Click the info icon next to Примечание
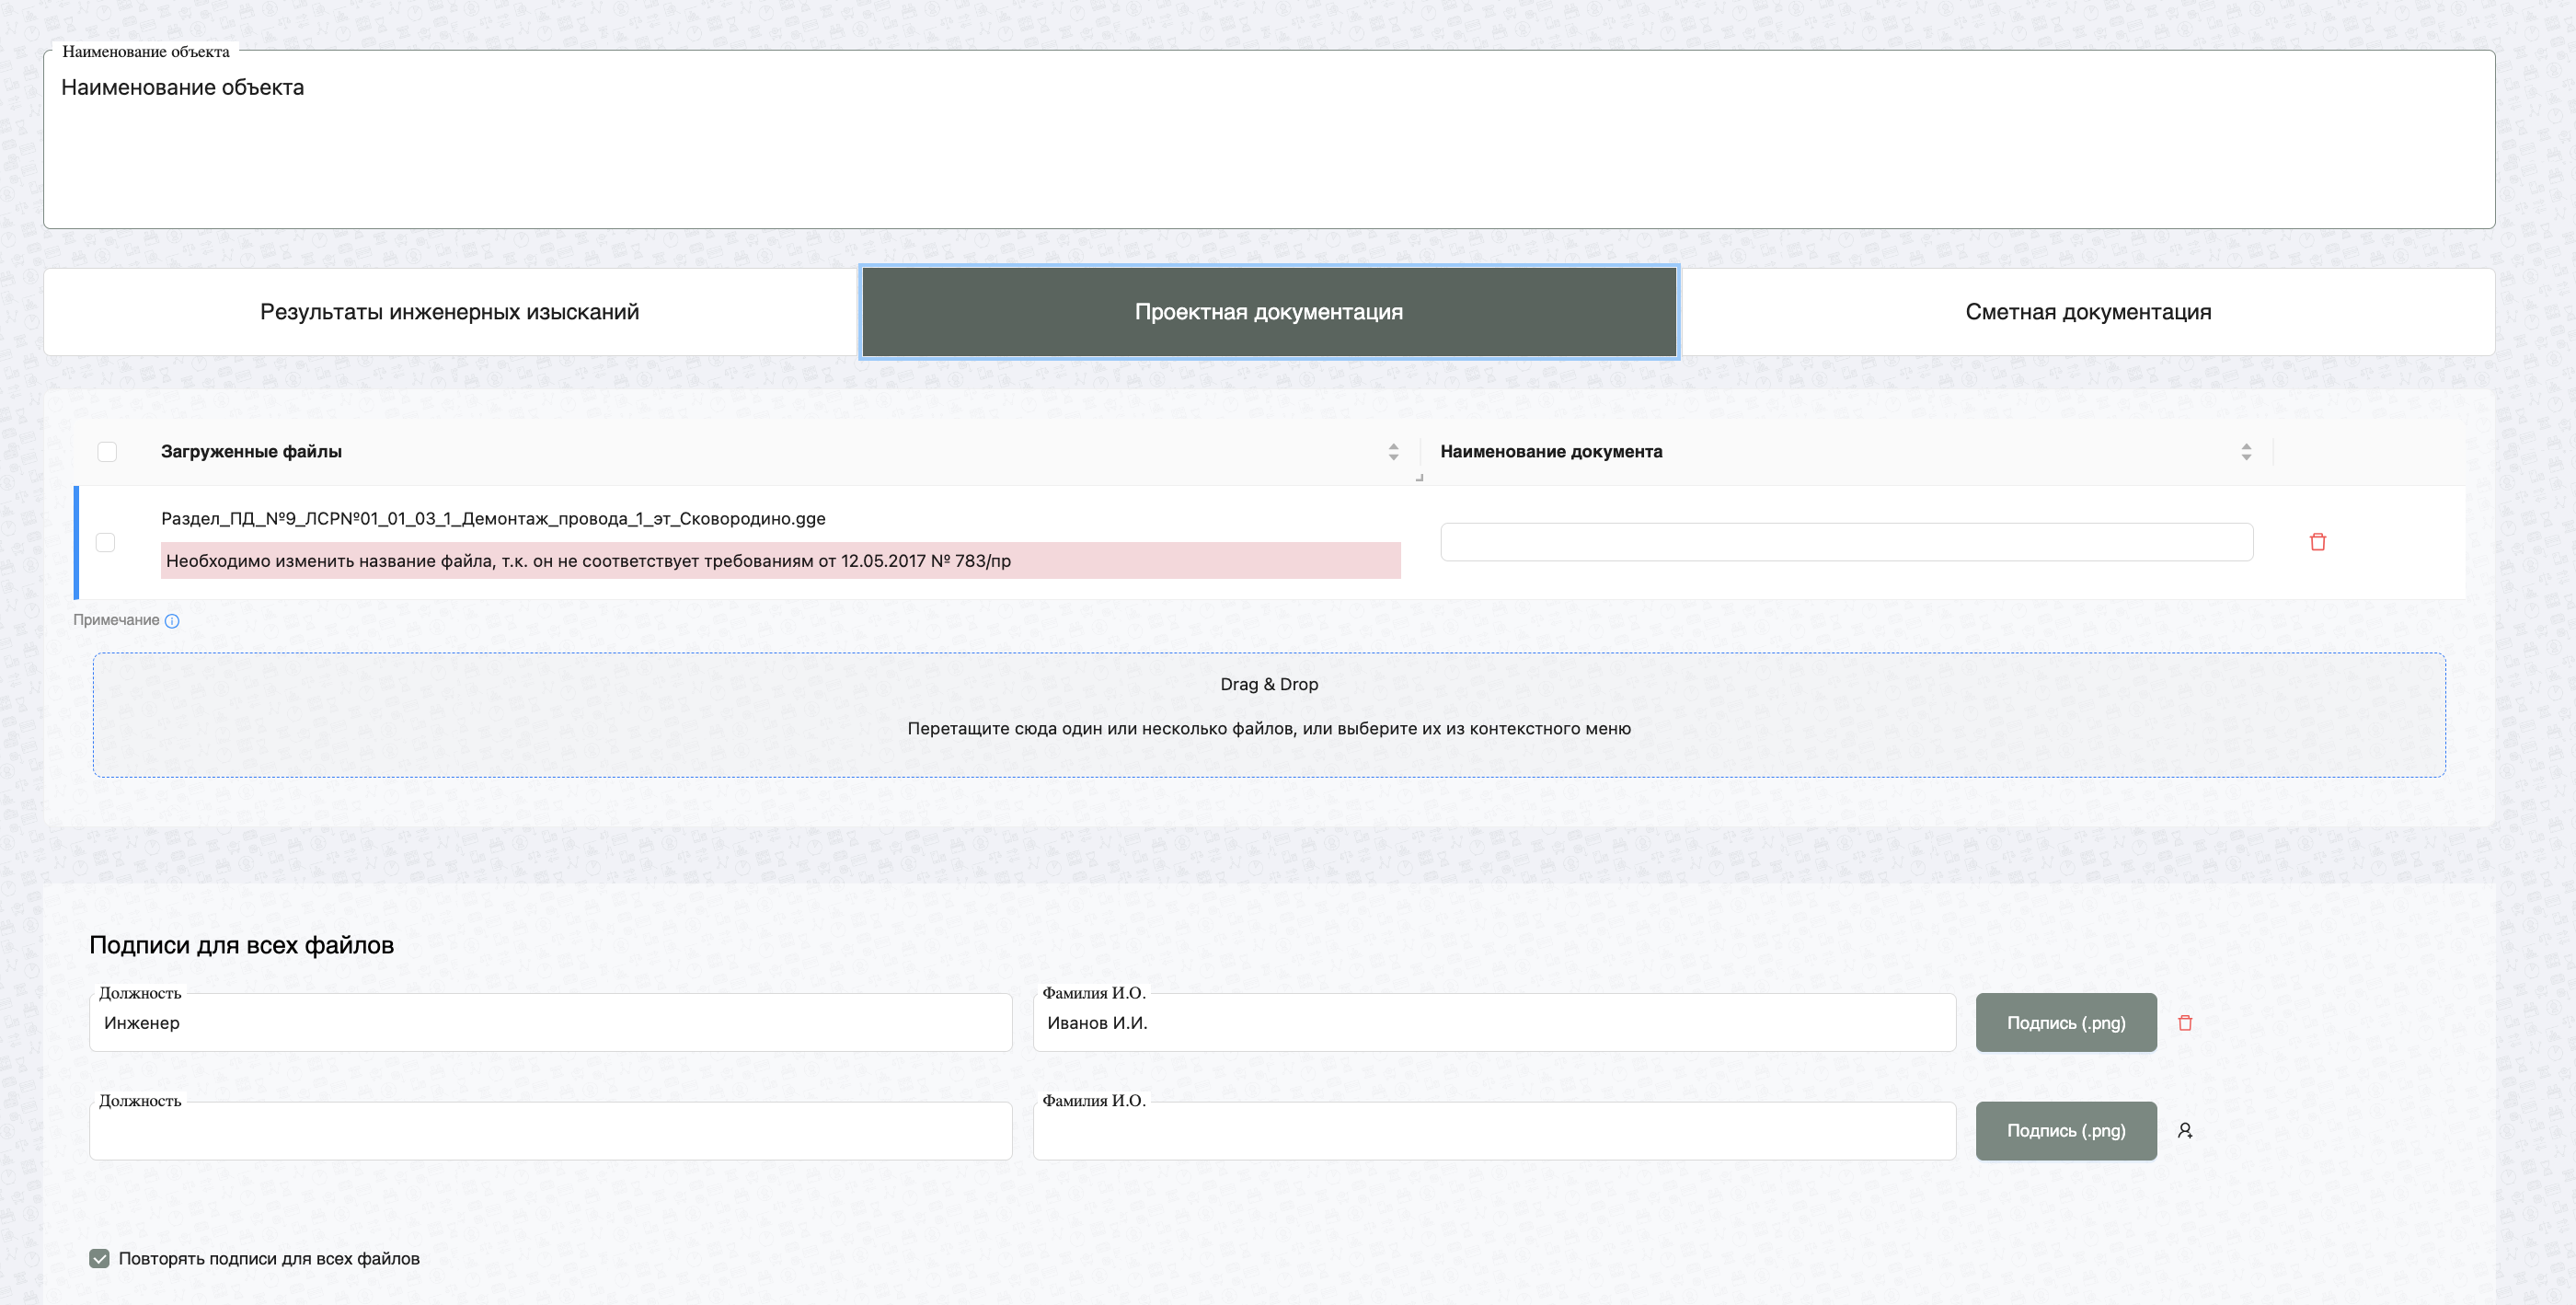2576x1305 pixels. pos(172,621)
